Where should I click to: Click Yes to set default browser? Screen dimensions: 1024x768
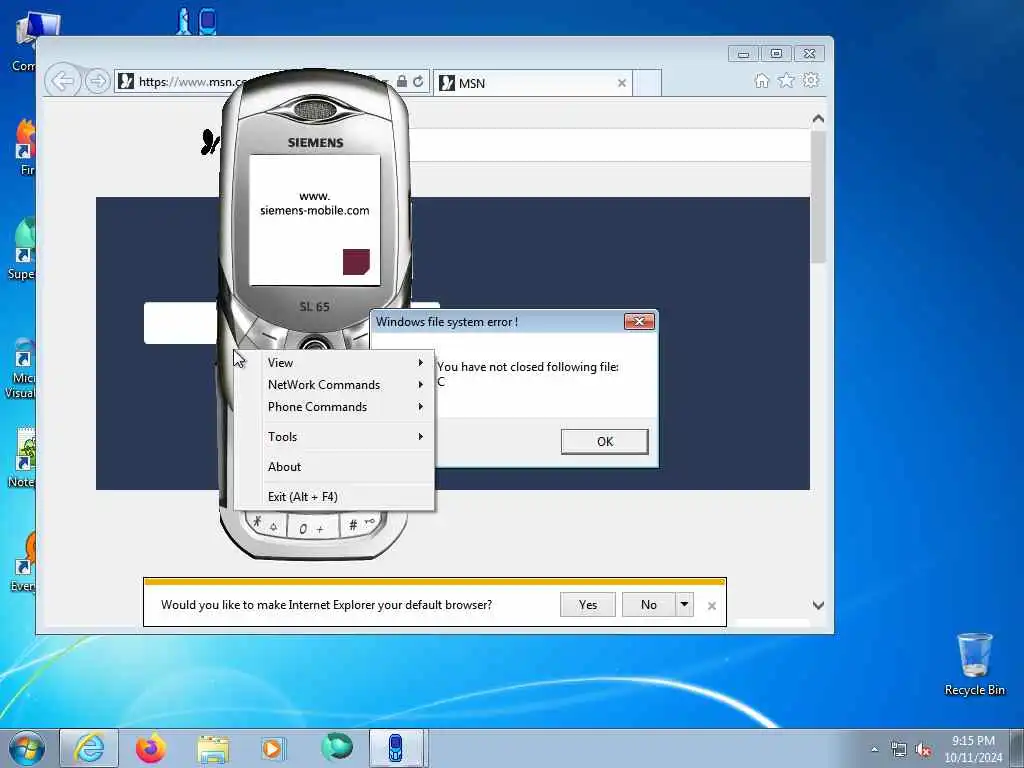[588, 605]
